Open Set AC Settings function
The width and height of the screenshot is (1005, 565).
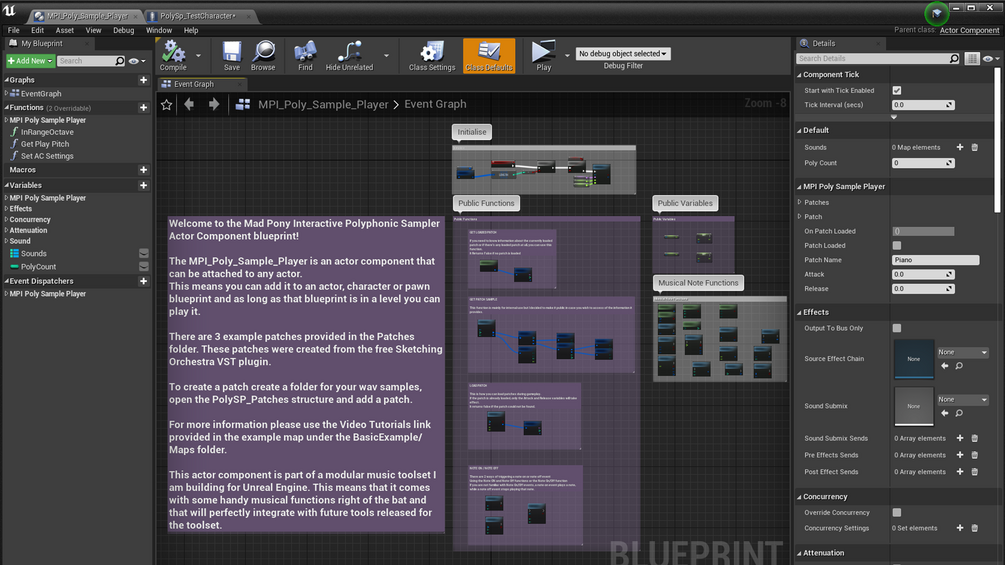click(47, 156)
